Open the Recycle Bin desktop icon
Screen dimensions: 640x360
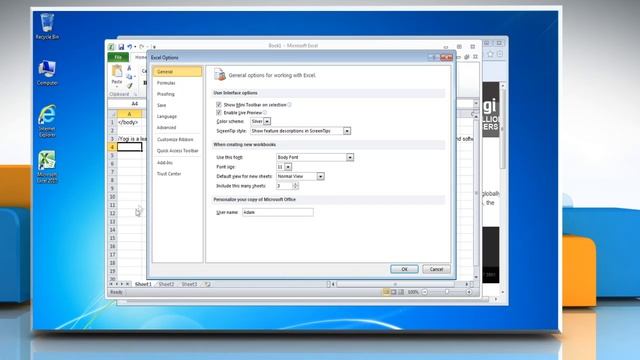[47, 26]
